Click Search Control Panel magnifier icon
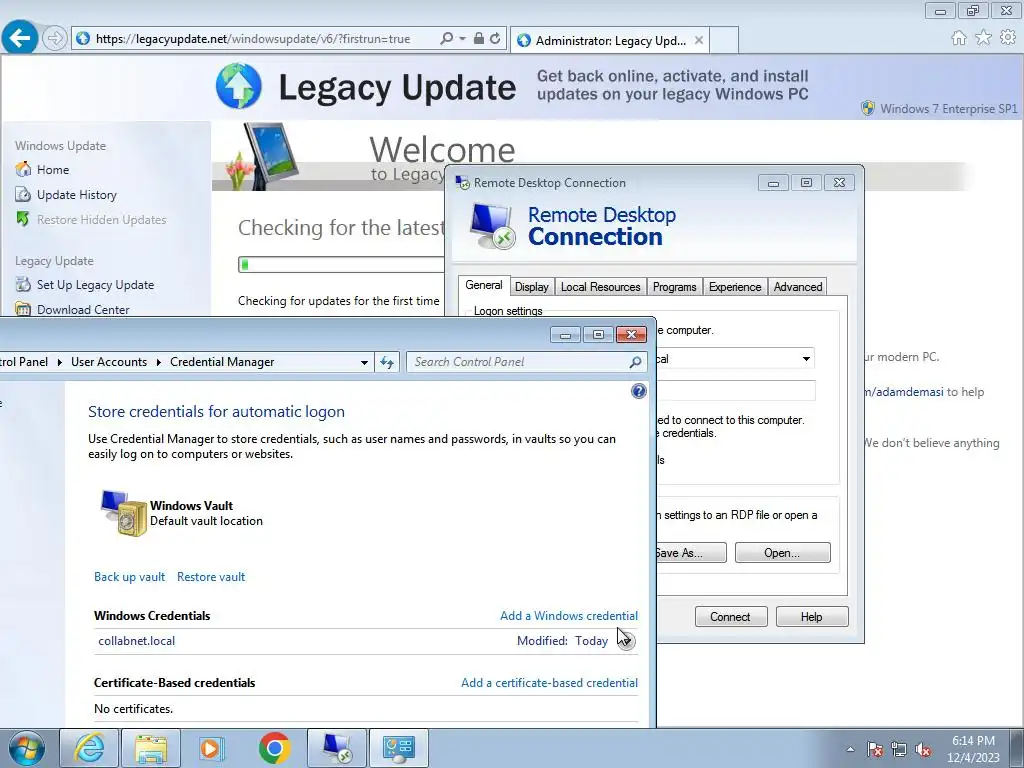The width and height of the screenshot is (1024, 768). tap(635, 362)
